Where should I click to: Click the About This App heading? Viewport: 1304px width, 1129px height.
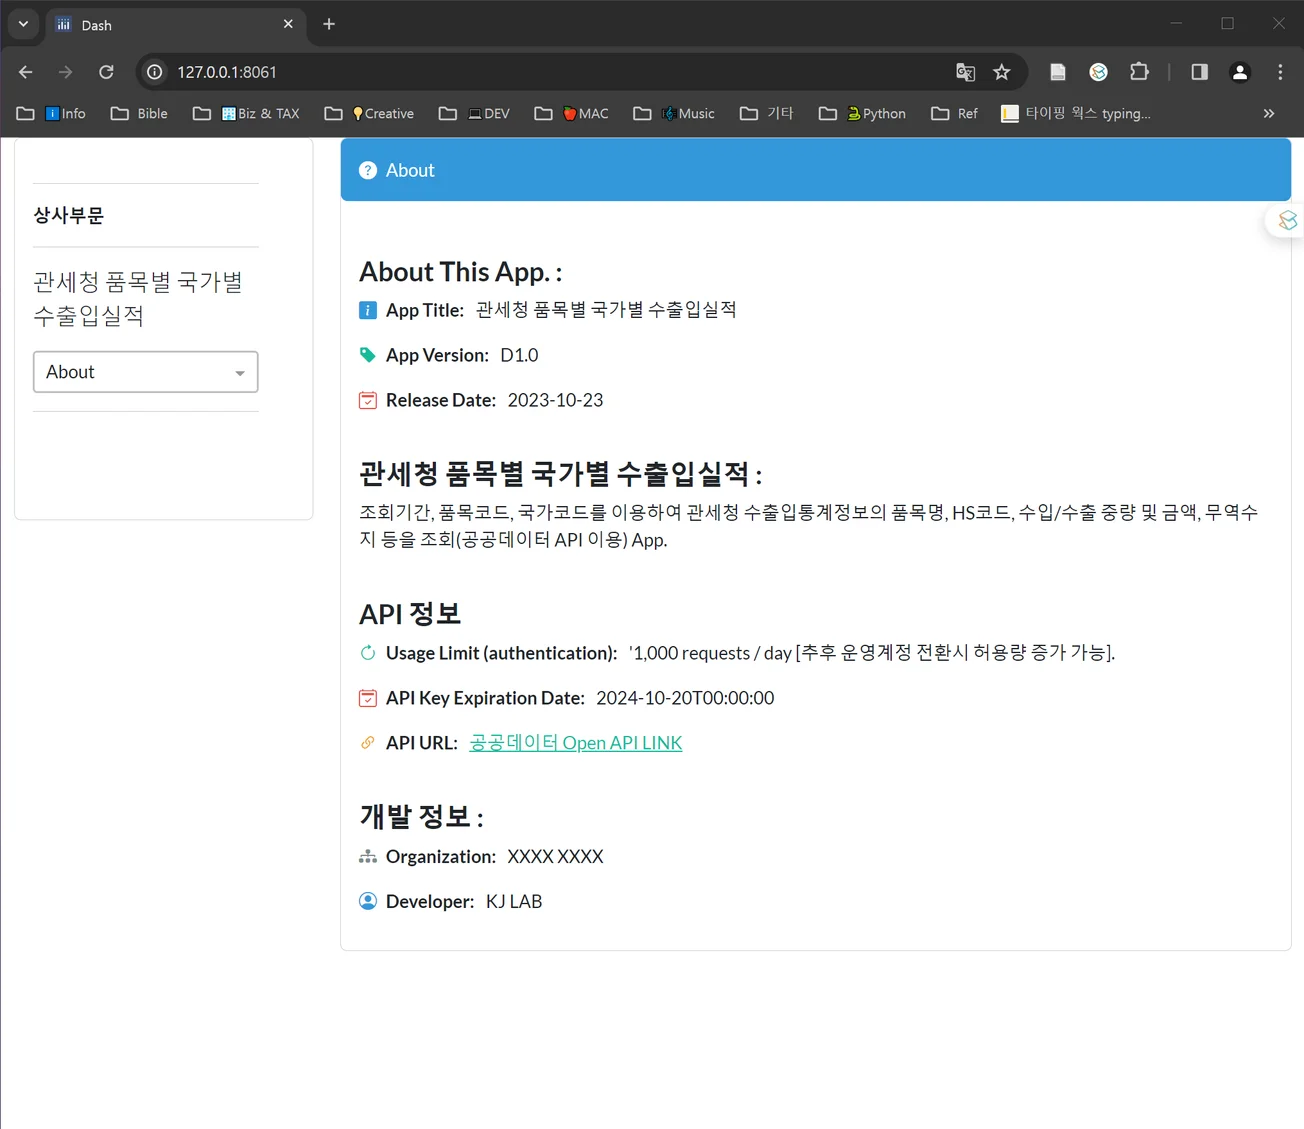(x=460, y=272)
